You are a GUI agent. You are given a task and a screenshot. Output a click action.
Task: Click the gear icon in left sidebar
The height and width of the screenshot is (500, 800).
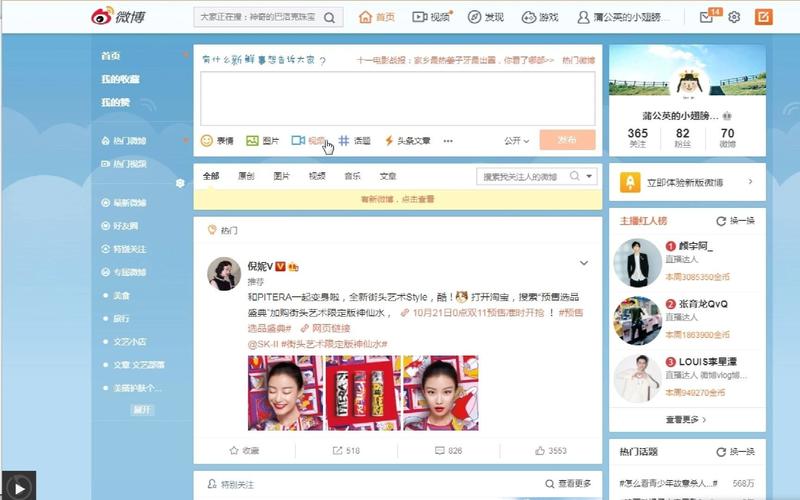point(180,183)
